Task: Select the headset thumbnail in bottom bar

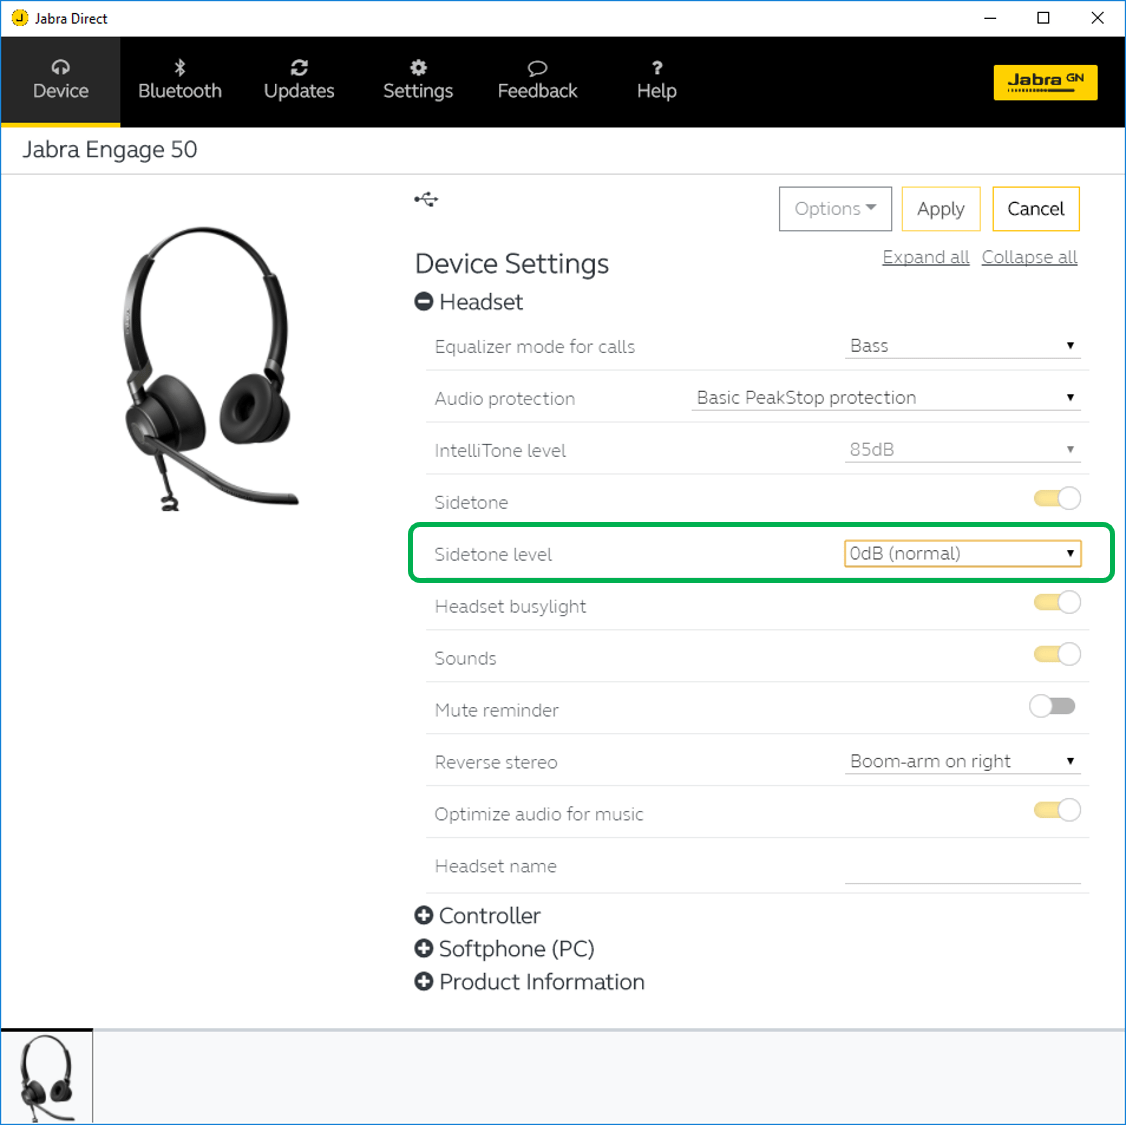Action: [x=47, y=1078]
